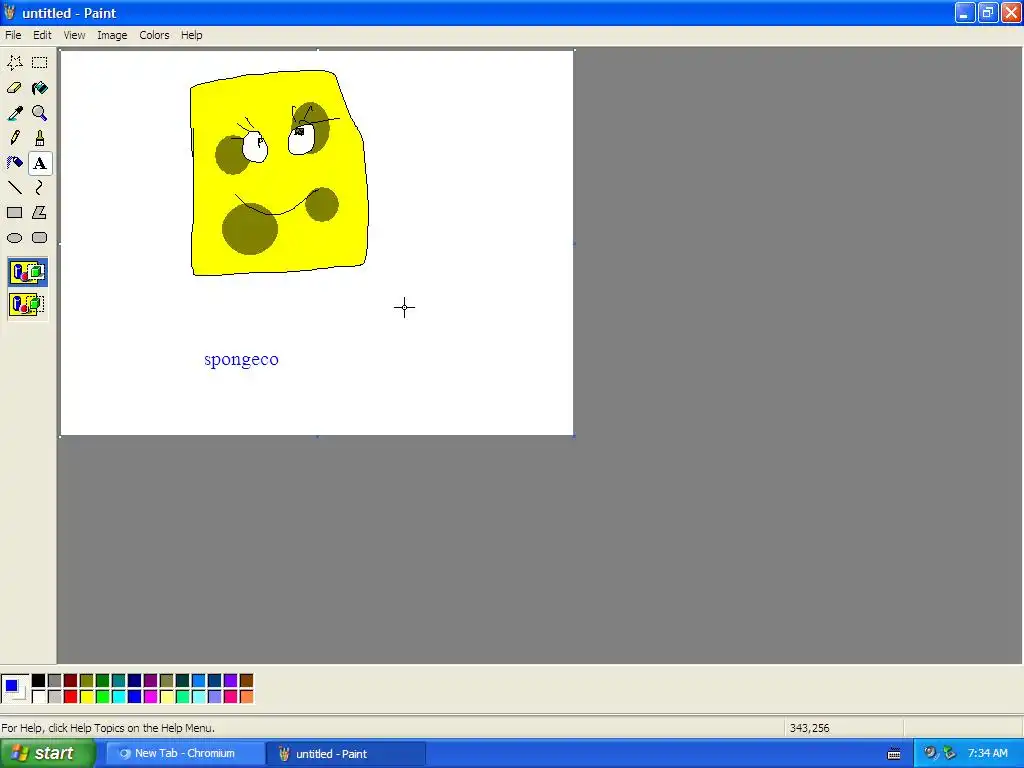Screen dimensions: 1024x768
Task: Click the Paint icon in the title bar
Action: [10, 12]
